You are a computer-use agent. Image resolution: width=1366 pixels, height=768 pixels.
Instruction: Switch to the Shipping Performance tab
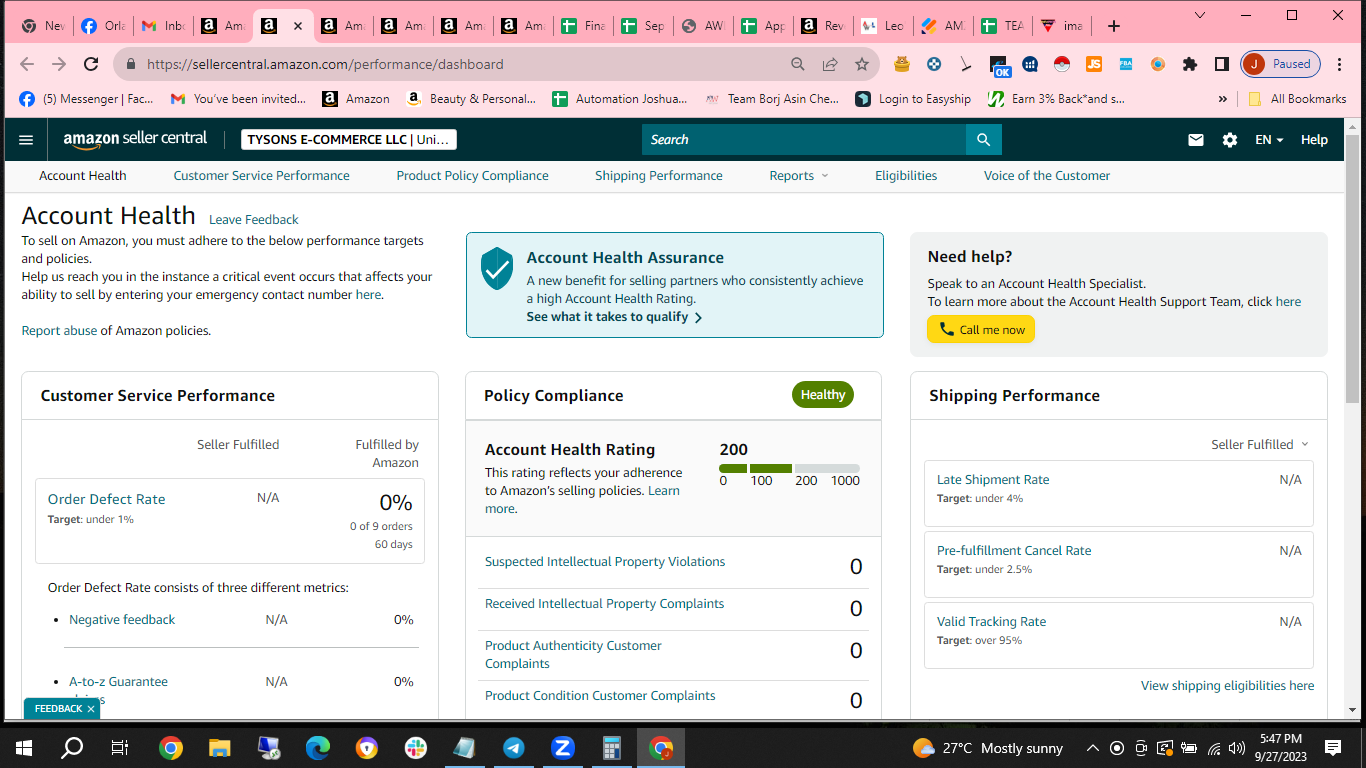tap(659, 175)
